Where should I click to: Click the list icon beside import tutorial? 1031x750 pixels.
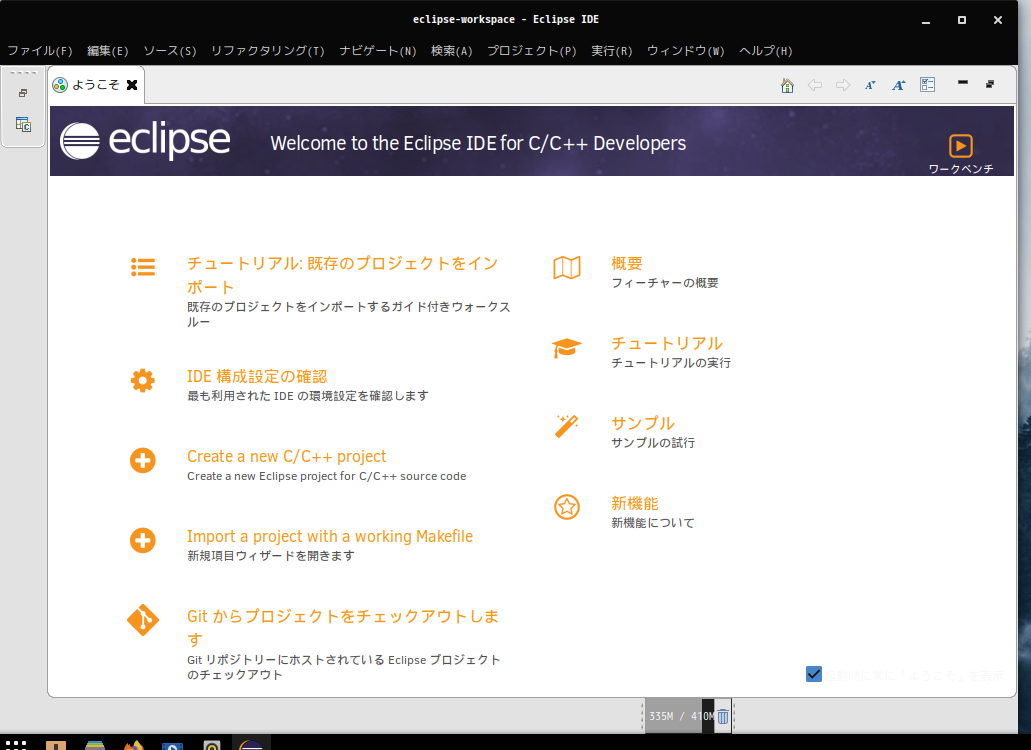[x=143, y=267]
